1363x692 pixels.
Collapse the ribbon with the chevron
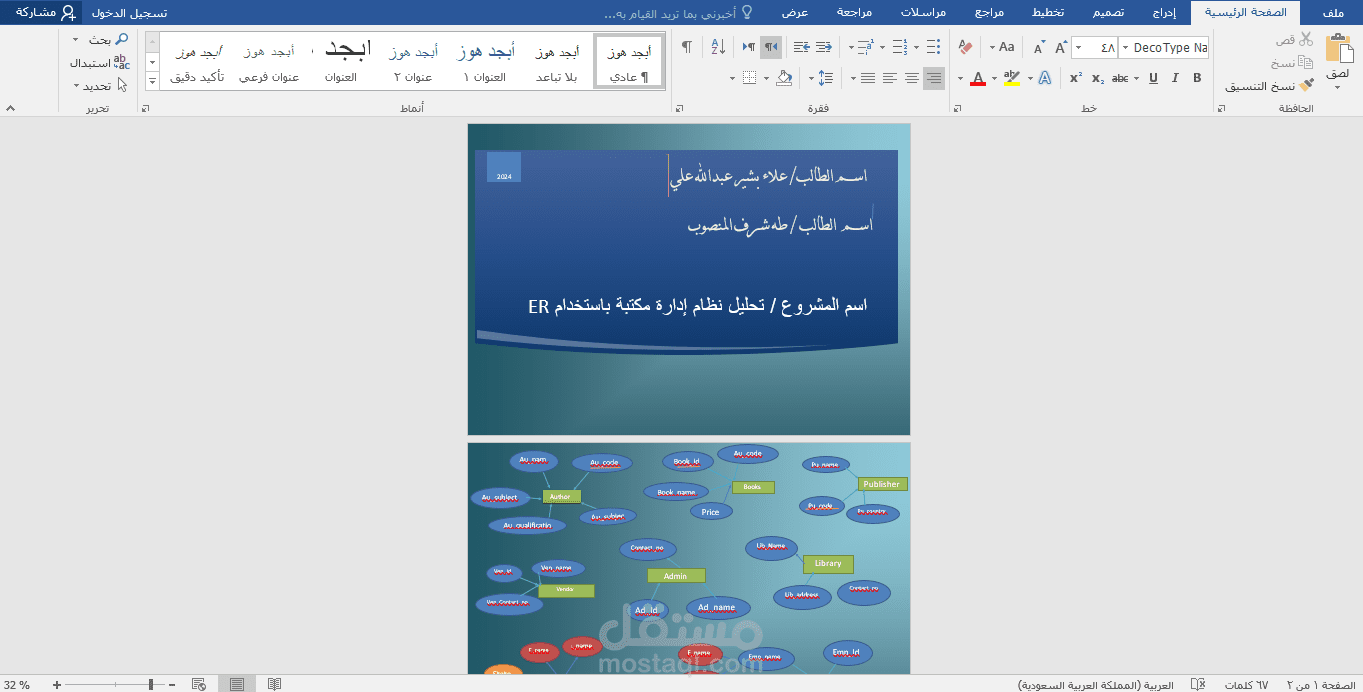tap(10, 108)
